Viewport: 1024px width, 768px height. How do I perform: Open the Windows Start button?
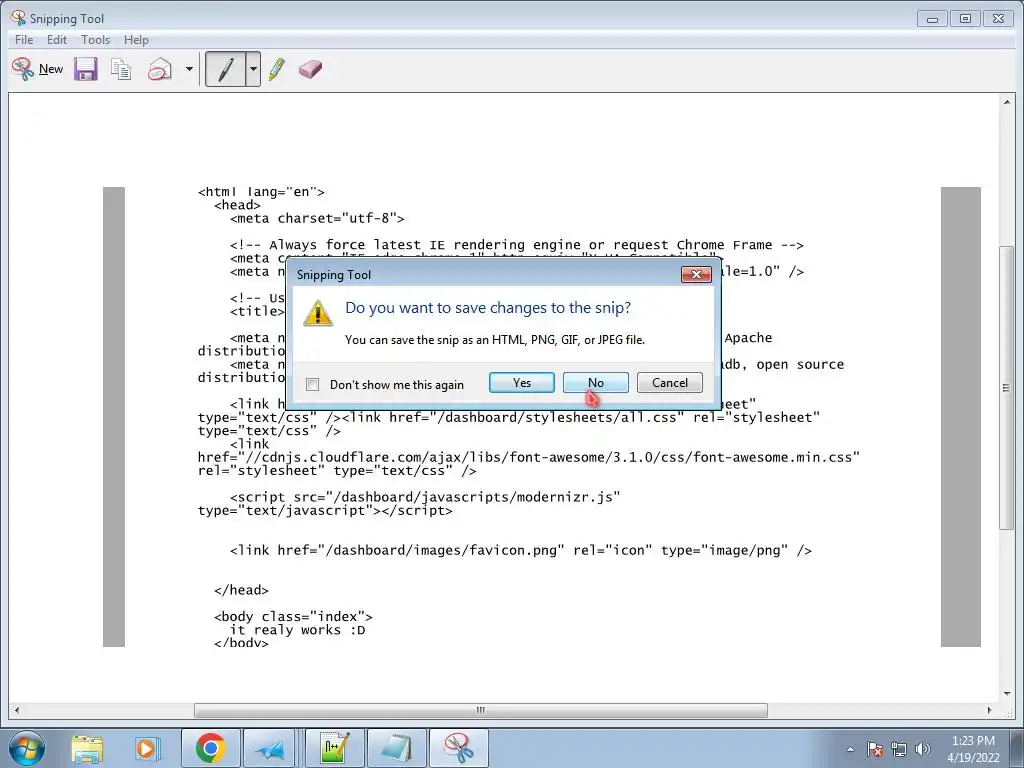[x=26, y=748]
